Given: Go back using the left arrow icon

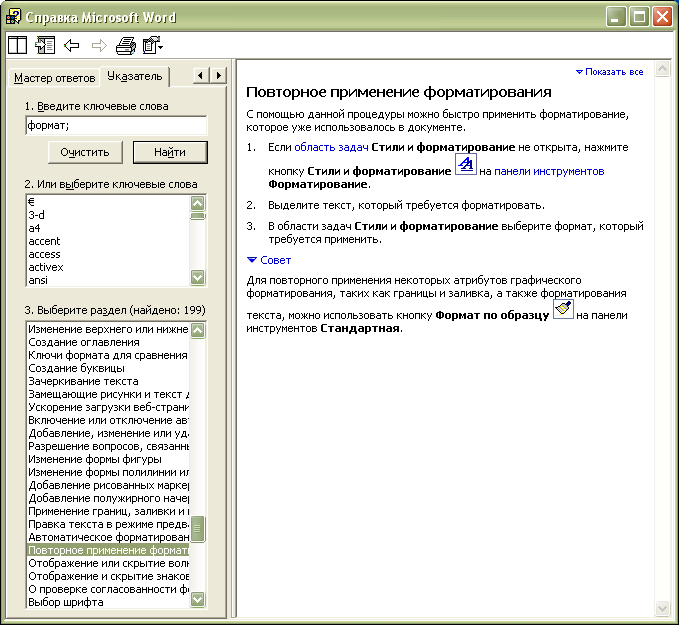Looking at the screenshot, I should 72,45.
